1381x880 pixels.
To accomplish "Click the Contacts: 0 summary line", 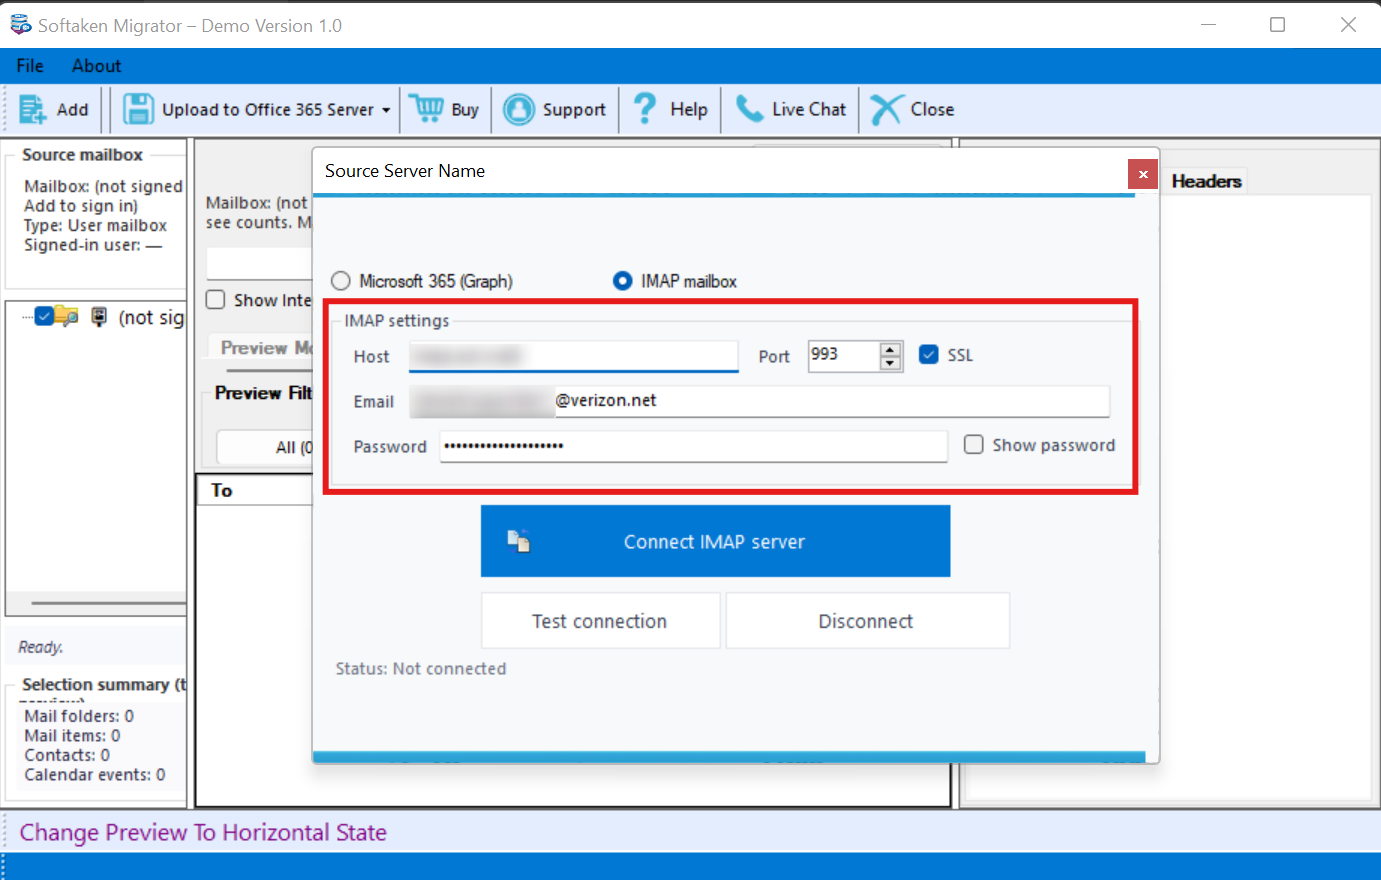I will 67,755.
